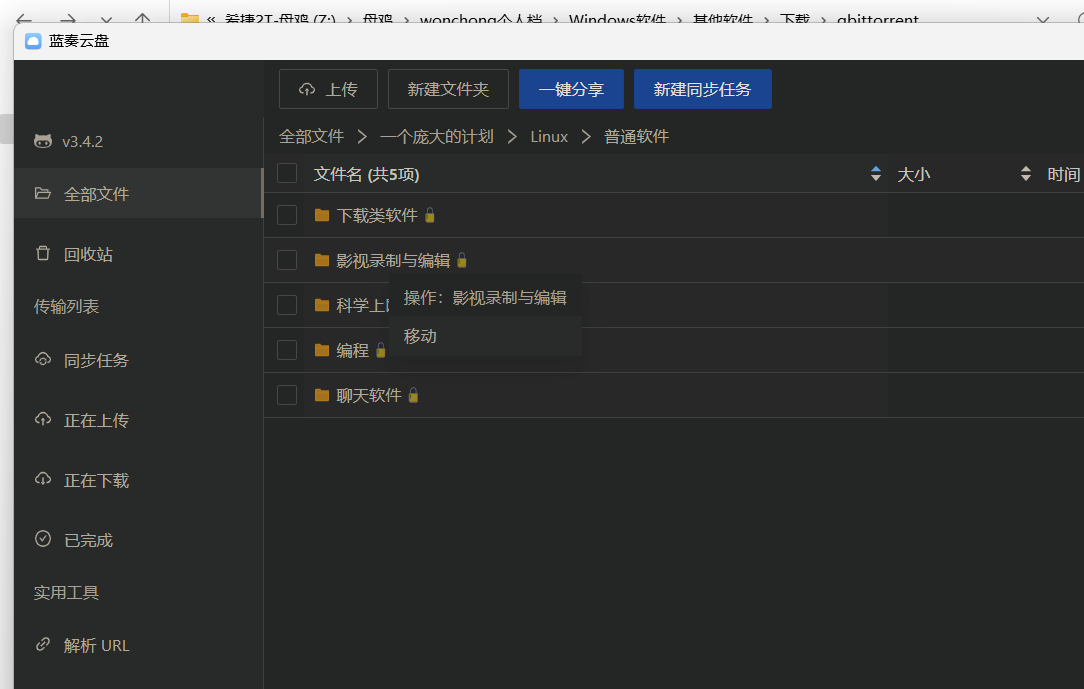The width and height of the screenshot is (1084, 689).
Task: Choose 移动 from the context menu
Action: (x=420, y=335)
